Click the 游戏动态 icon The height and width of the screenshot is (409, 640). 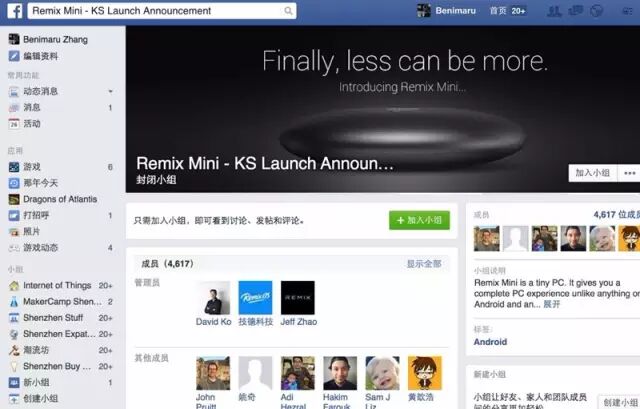point(14,248)
